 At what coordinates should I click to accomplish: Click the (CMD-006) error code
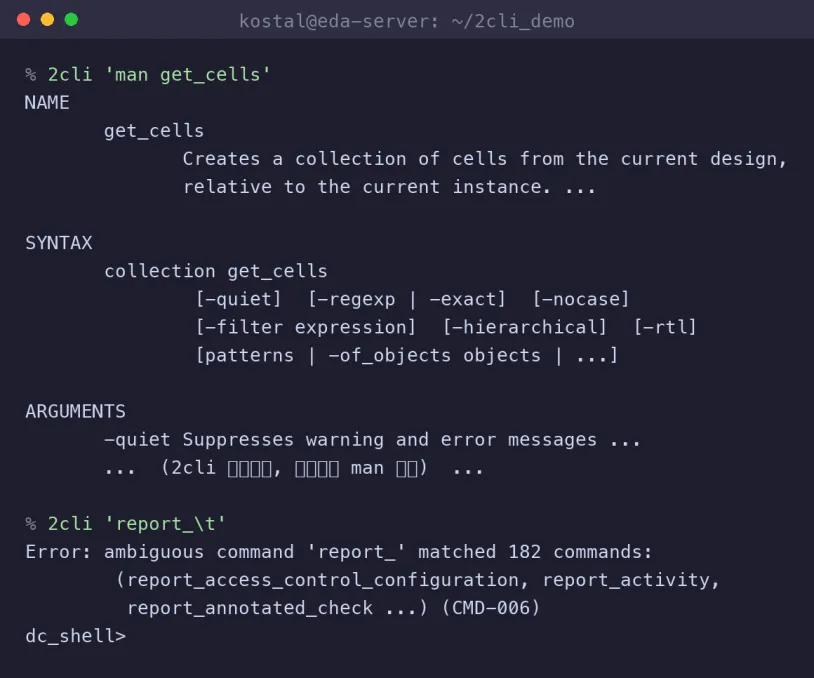(491, 608)
